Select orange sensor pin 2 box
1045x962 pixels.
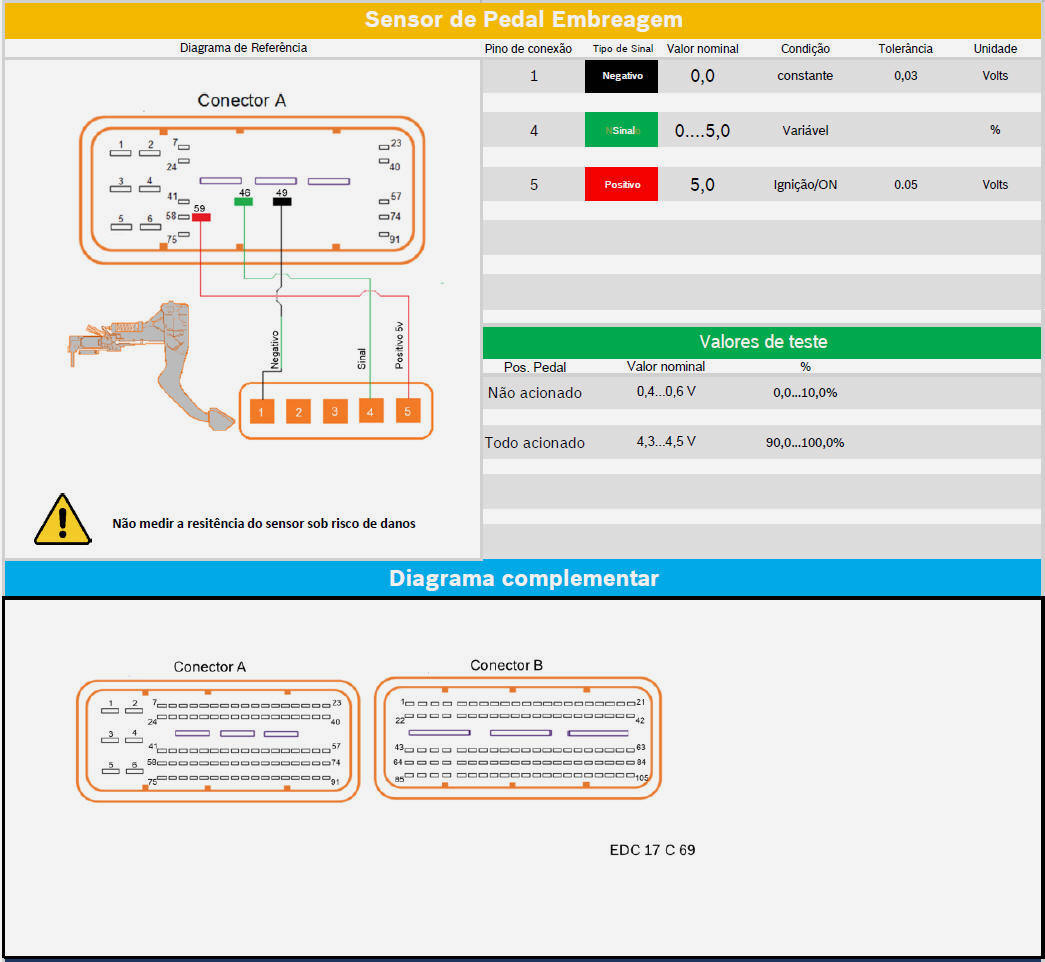coord(298,411)
